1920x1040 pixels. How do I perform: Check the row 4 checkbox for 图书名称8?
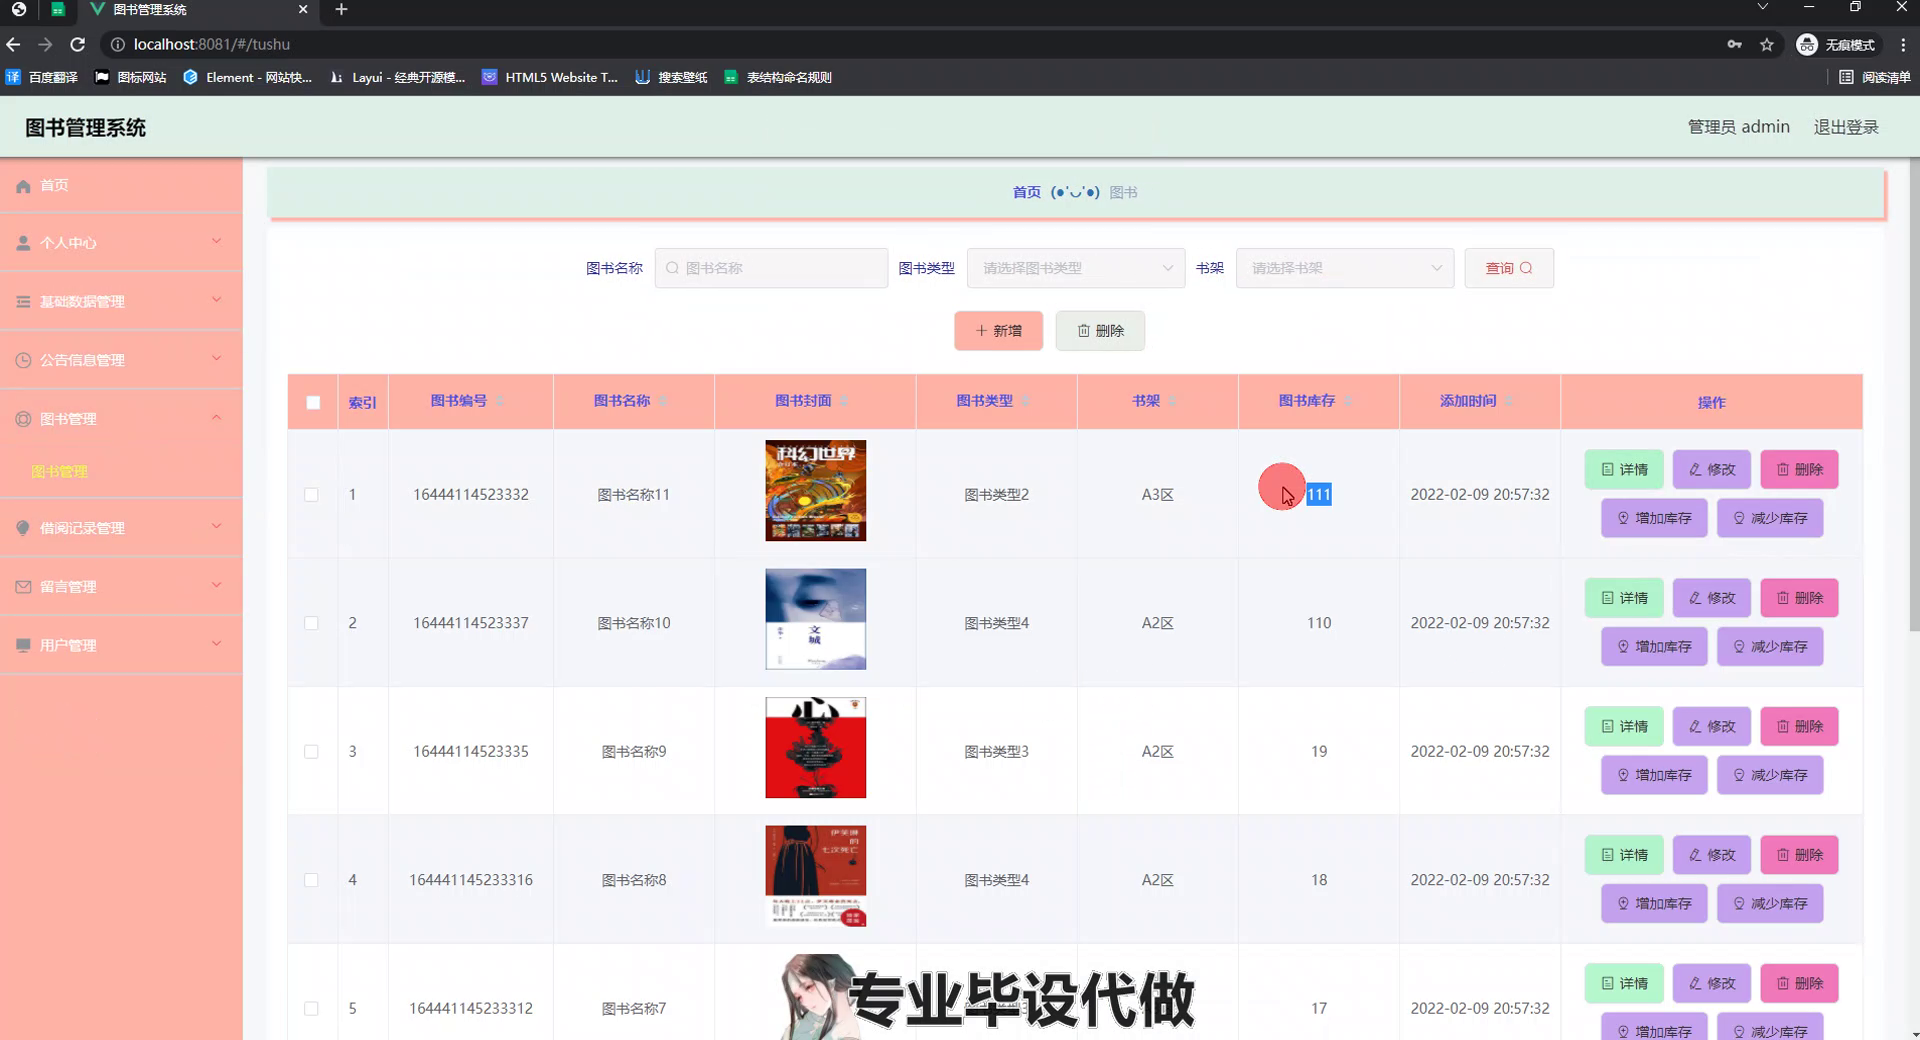311,880
